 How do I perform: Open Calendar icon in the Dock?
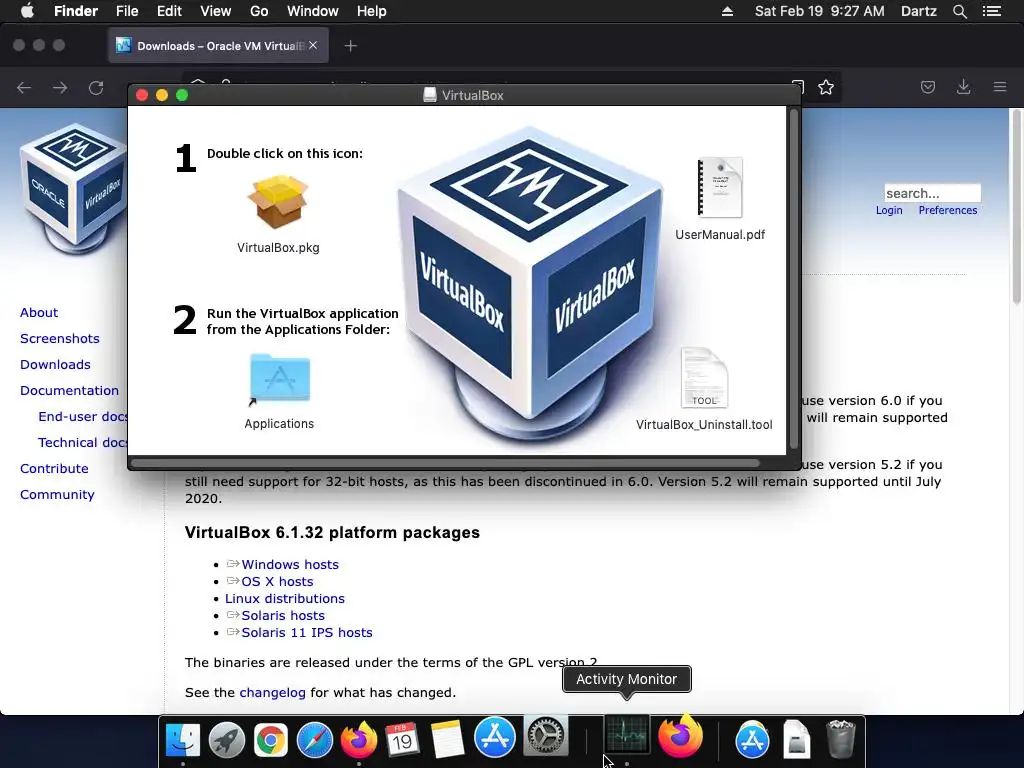(402, 739)
